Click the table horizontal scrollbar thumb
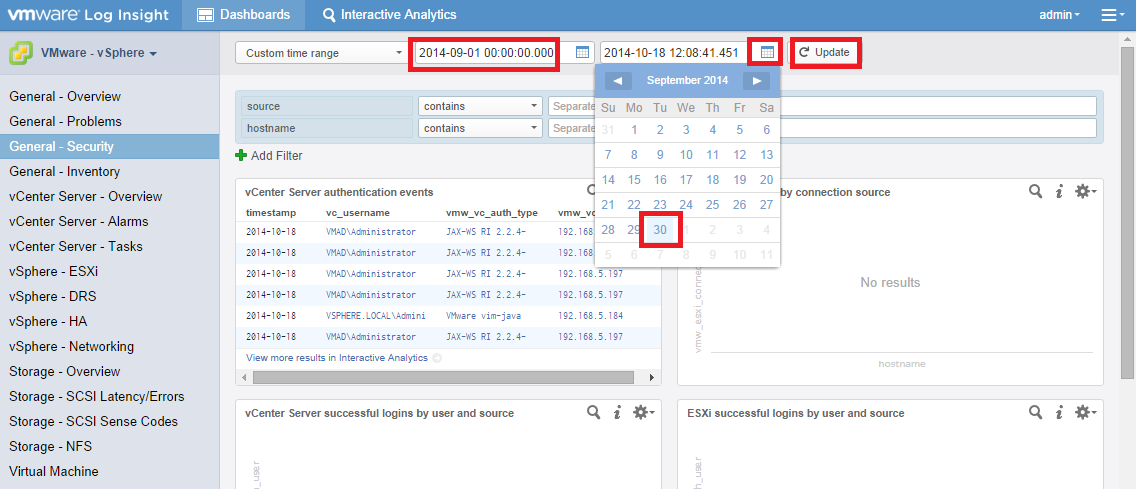1136x489 pixels. pos(443,377)
